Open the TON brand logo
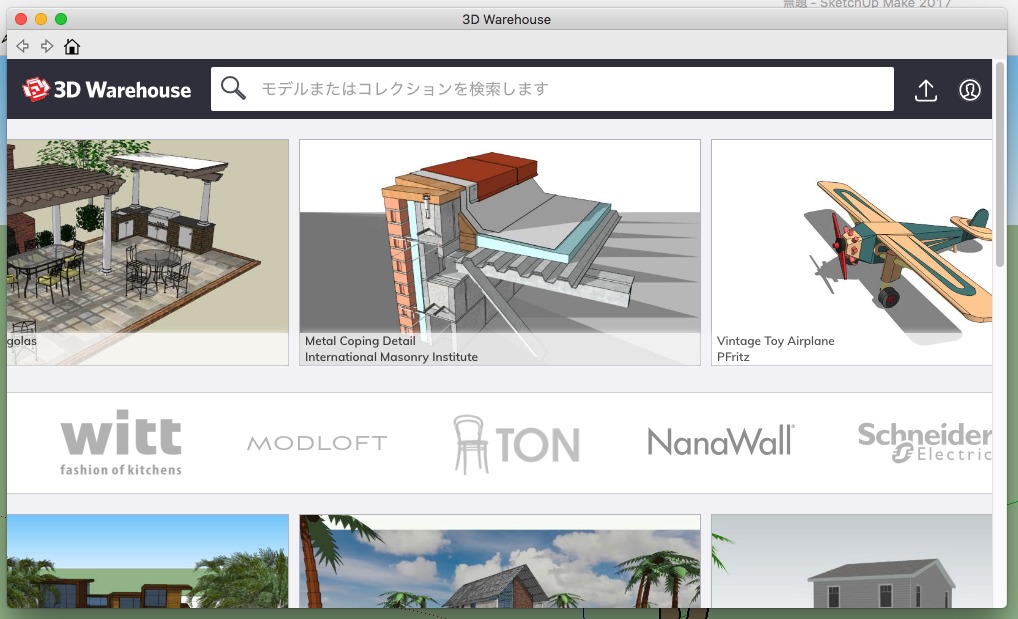This screenshot has height=619, width=1018. point(516,444)
